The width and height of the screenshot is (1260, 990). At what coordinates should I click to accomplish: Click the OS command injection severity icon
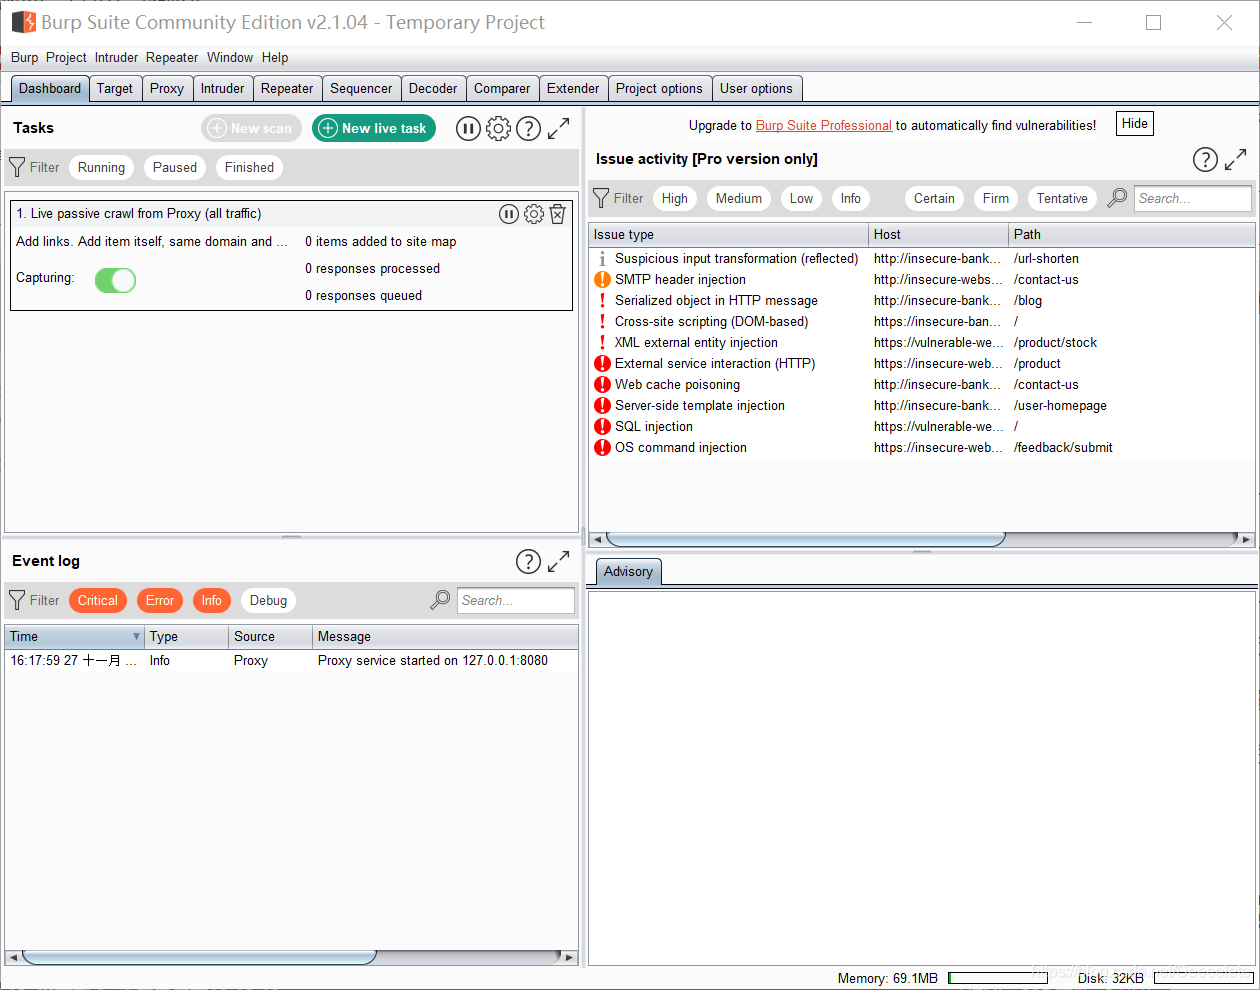coord(602,448)
